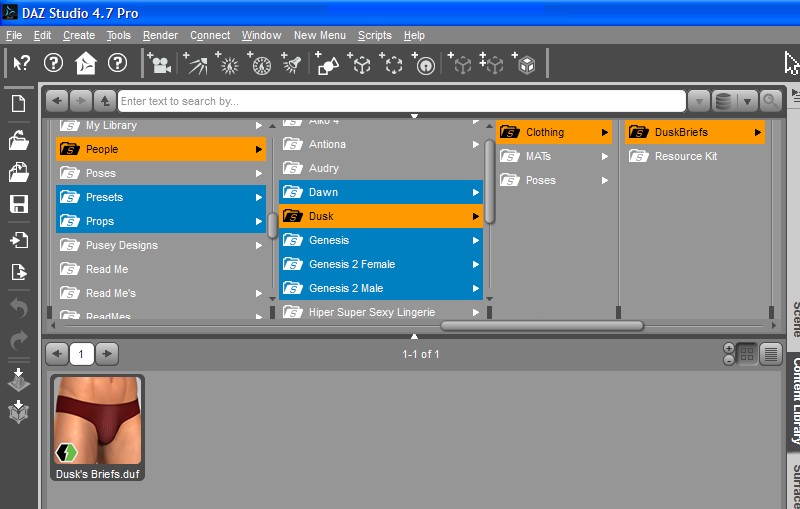Viewport: 800px width, 509px height.
Task: Create new linear point light flashlight icon
Action: tap(291, 64)
